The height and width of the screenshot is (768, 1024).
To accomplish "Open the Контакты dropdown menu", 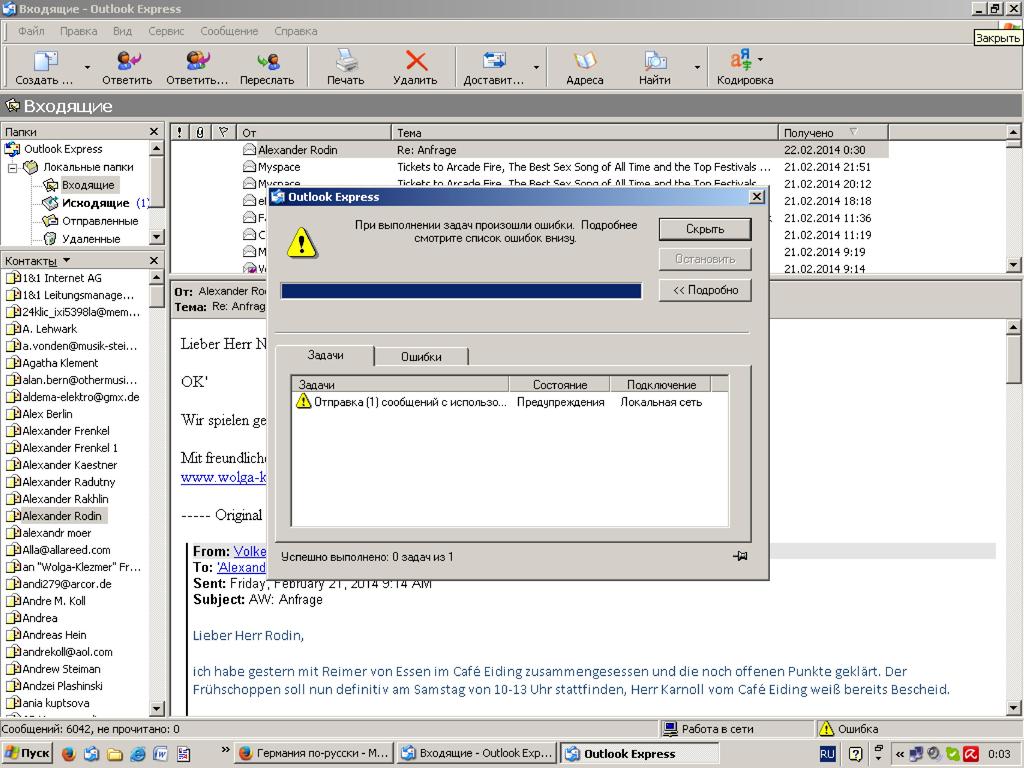I will click(67, 261).
